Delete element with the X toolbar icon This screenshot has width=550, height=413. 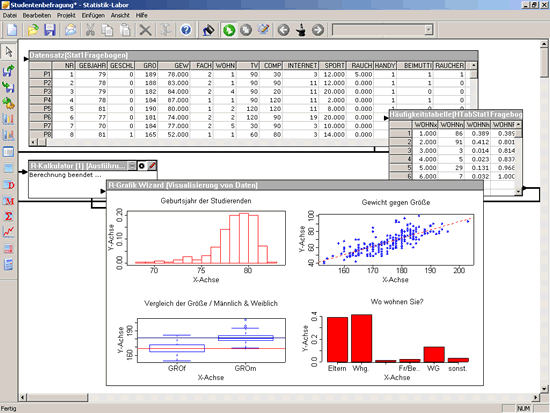pyautogui.click(x=145, y=30)
